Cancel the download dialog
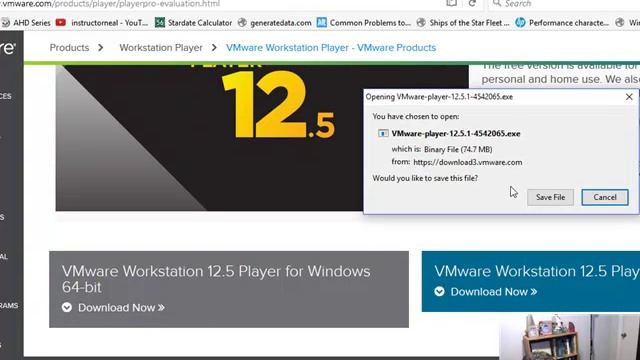The width and height of the screenshot is (640, 360). pos(604,197)
